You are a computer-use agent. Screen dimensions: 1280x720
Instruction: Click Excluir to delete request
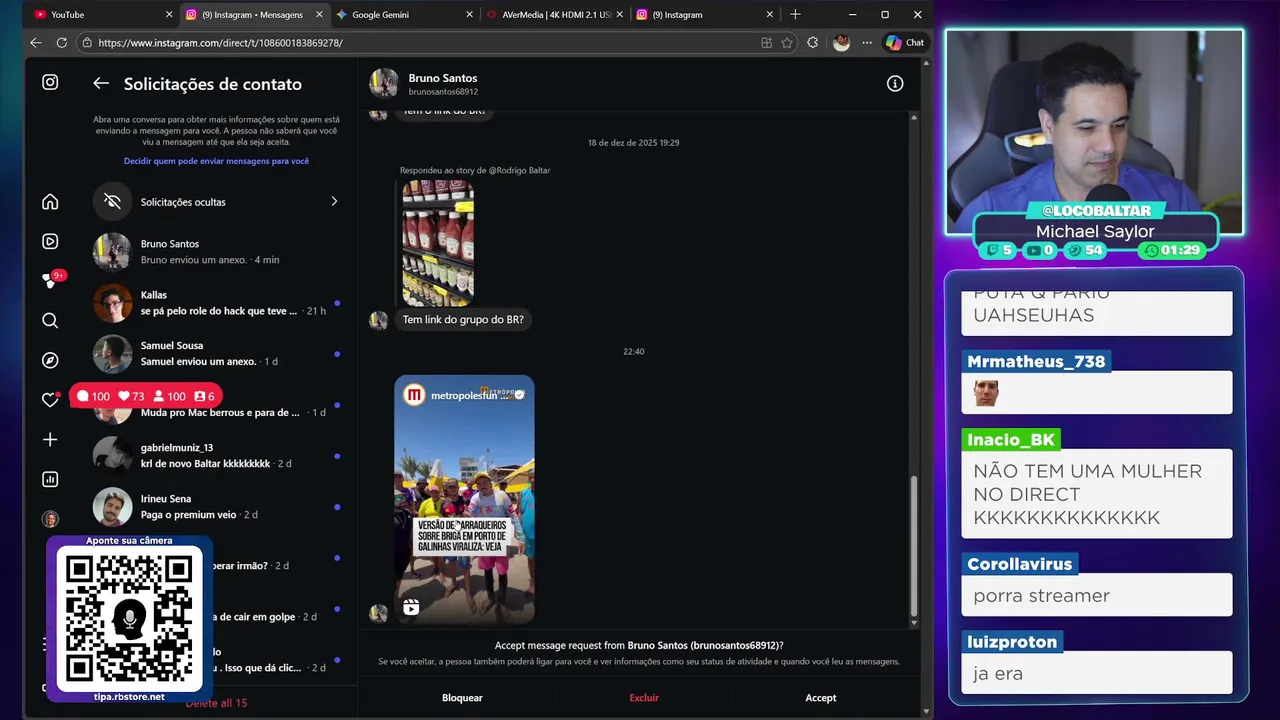[644, 698]
